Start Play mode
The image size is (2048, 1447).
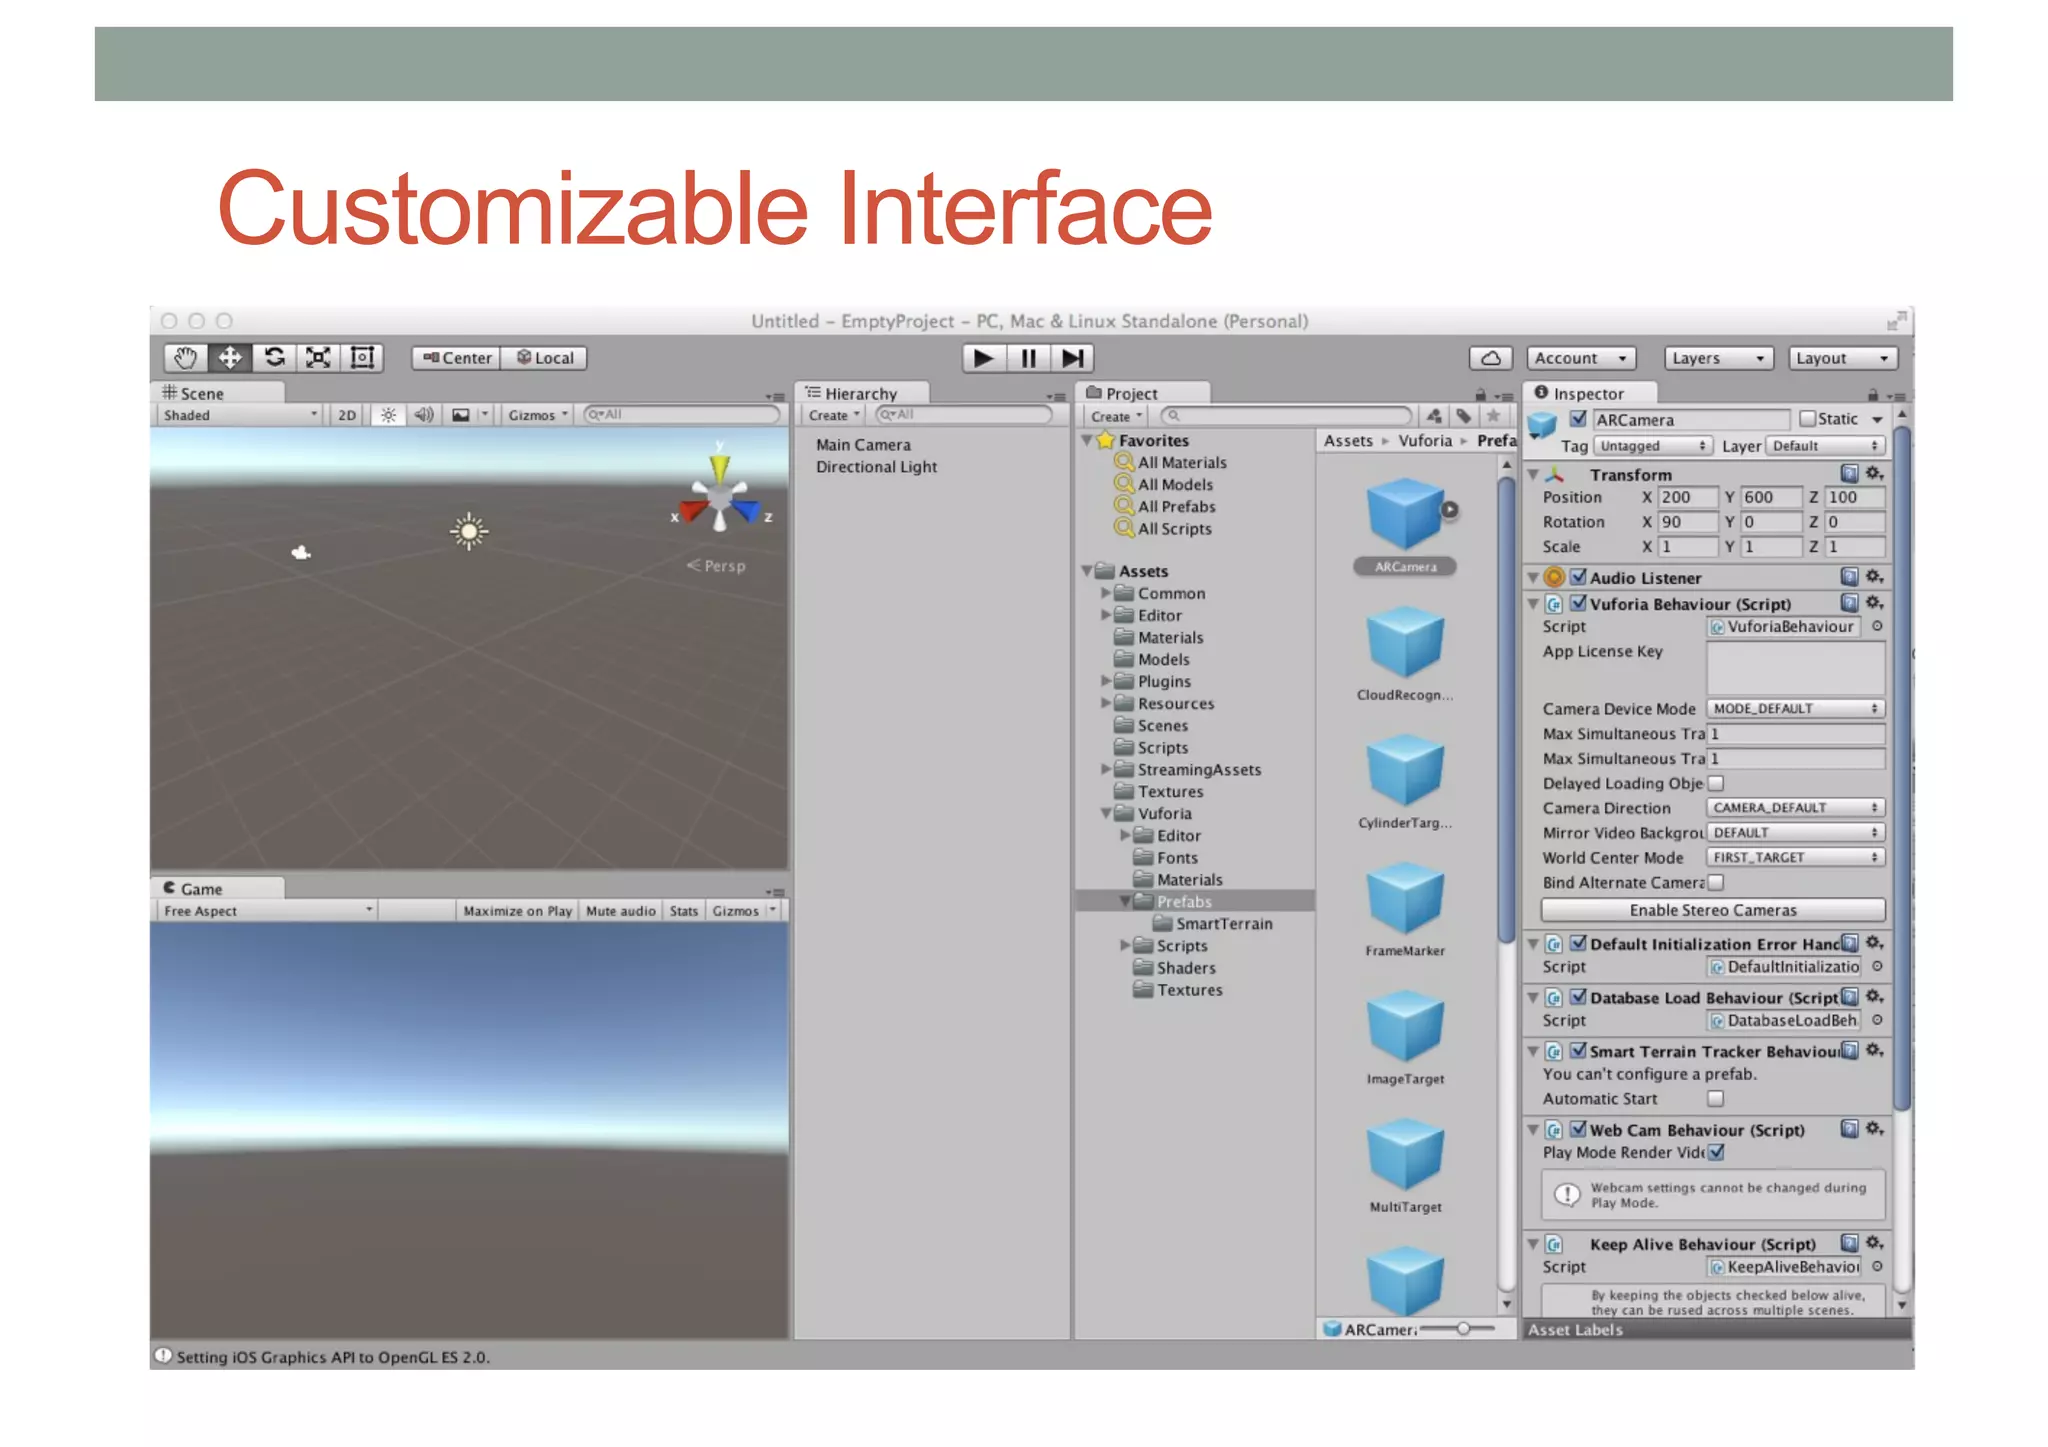(x=984, y=358)
